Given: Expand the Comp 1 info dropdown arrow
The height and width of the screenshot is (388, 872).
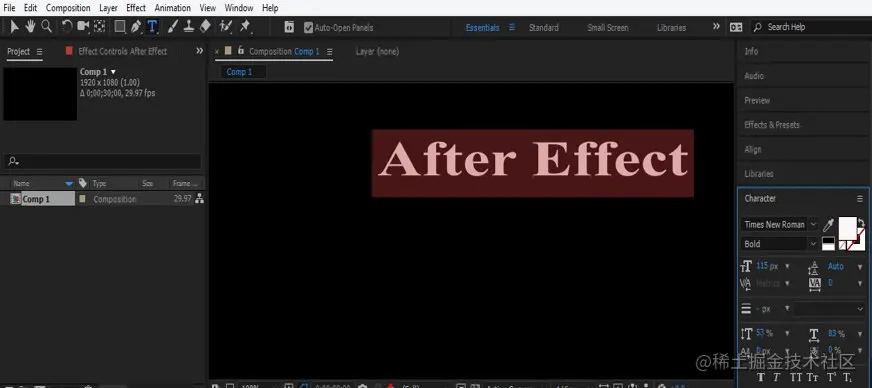Looking at the screenshot, I should pos(113,72).
